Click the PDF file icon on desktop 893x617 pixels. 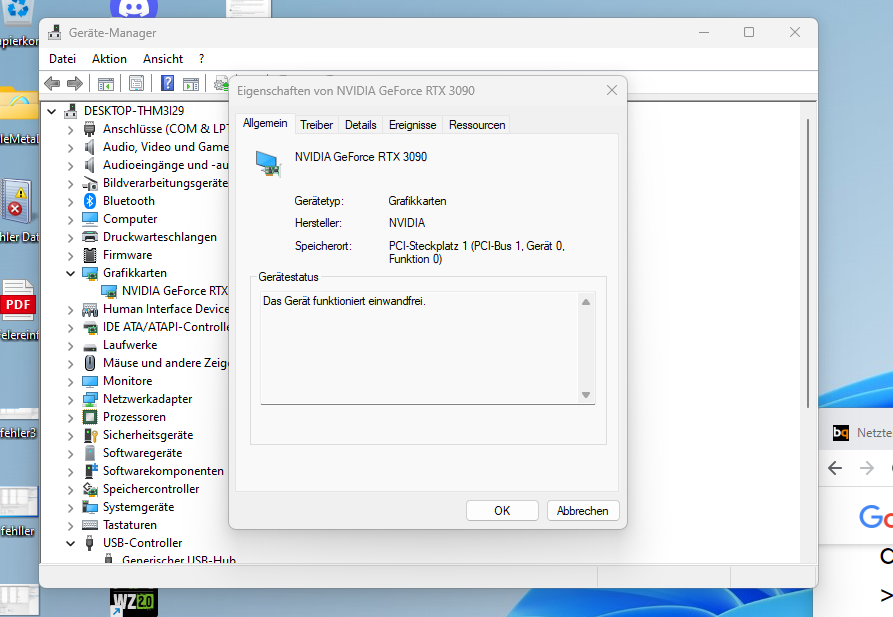18,300
